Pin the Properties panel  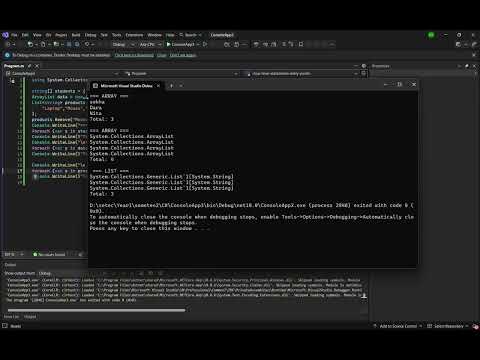click(x=467, y=66)
